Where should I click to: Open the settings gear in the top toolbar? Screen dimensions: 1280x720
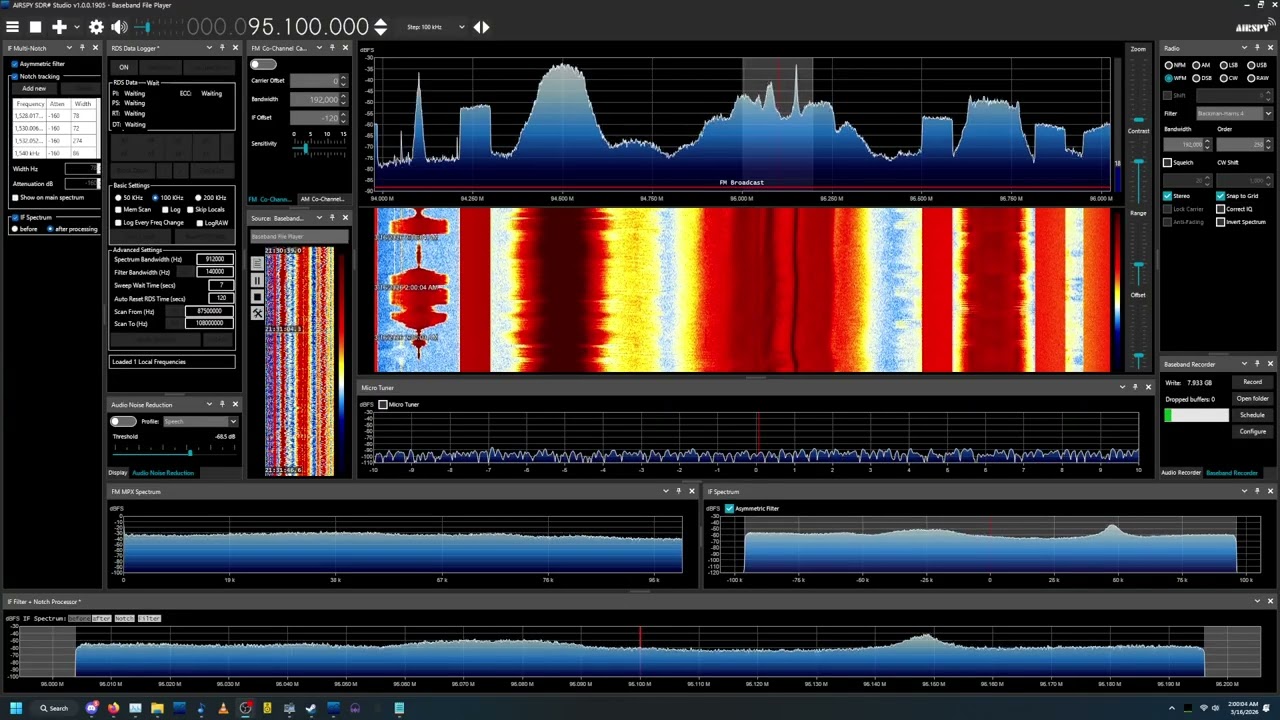pos(96,27)
